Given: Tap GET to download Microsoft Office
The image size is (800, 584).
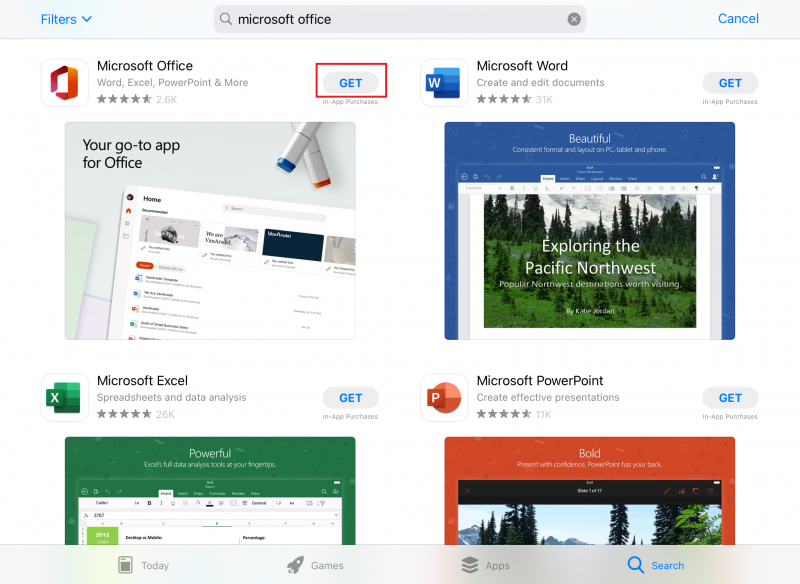Looking at the screenshot, I should tap(351, 82).
